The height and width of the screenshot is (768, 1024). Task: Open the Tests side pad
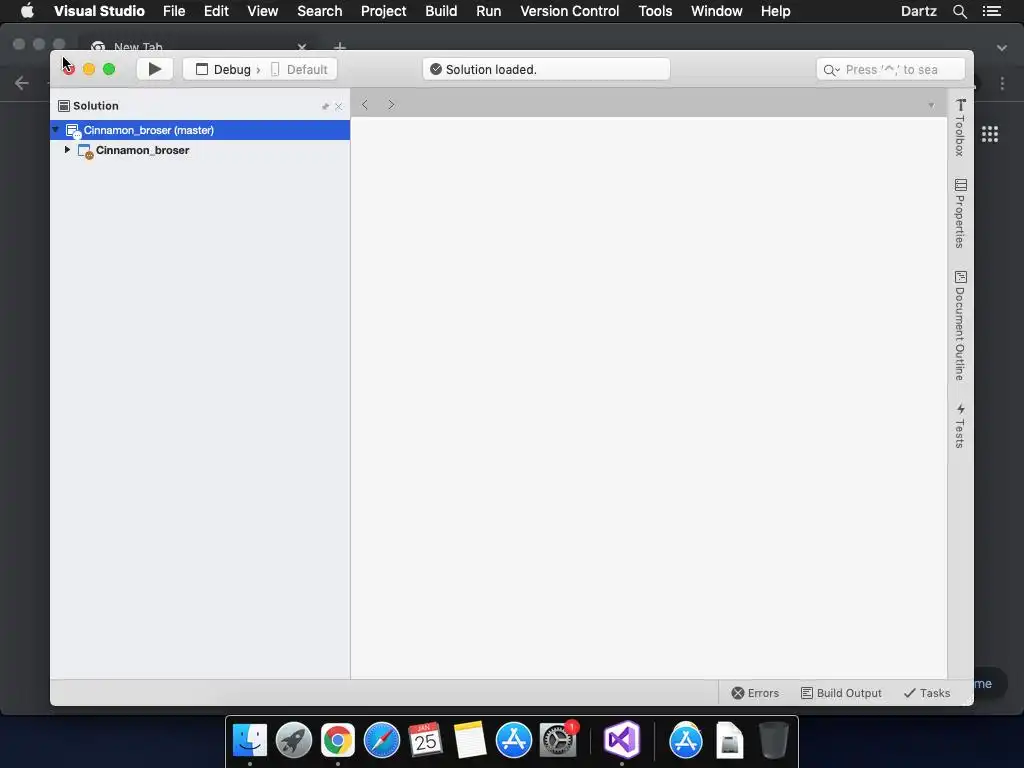(x=960, y=426)
